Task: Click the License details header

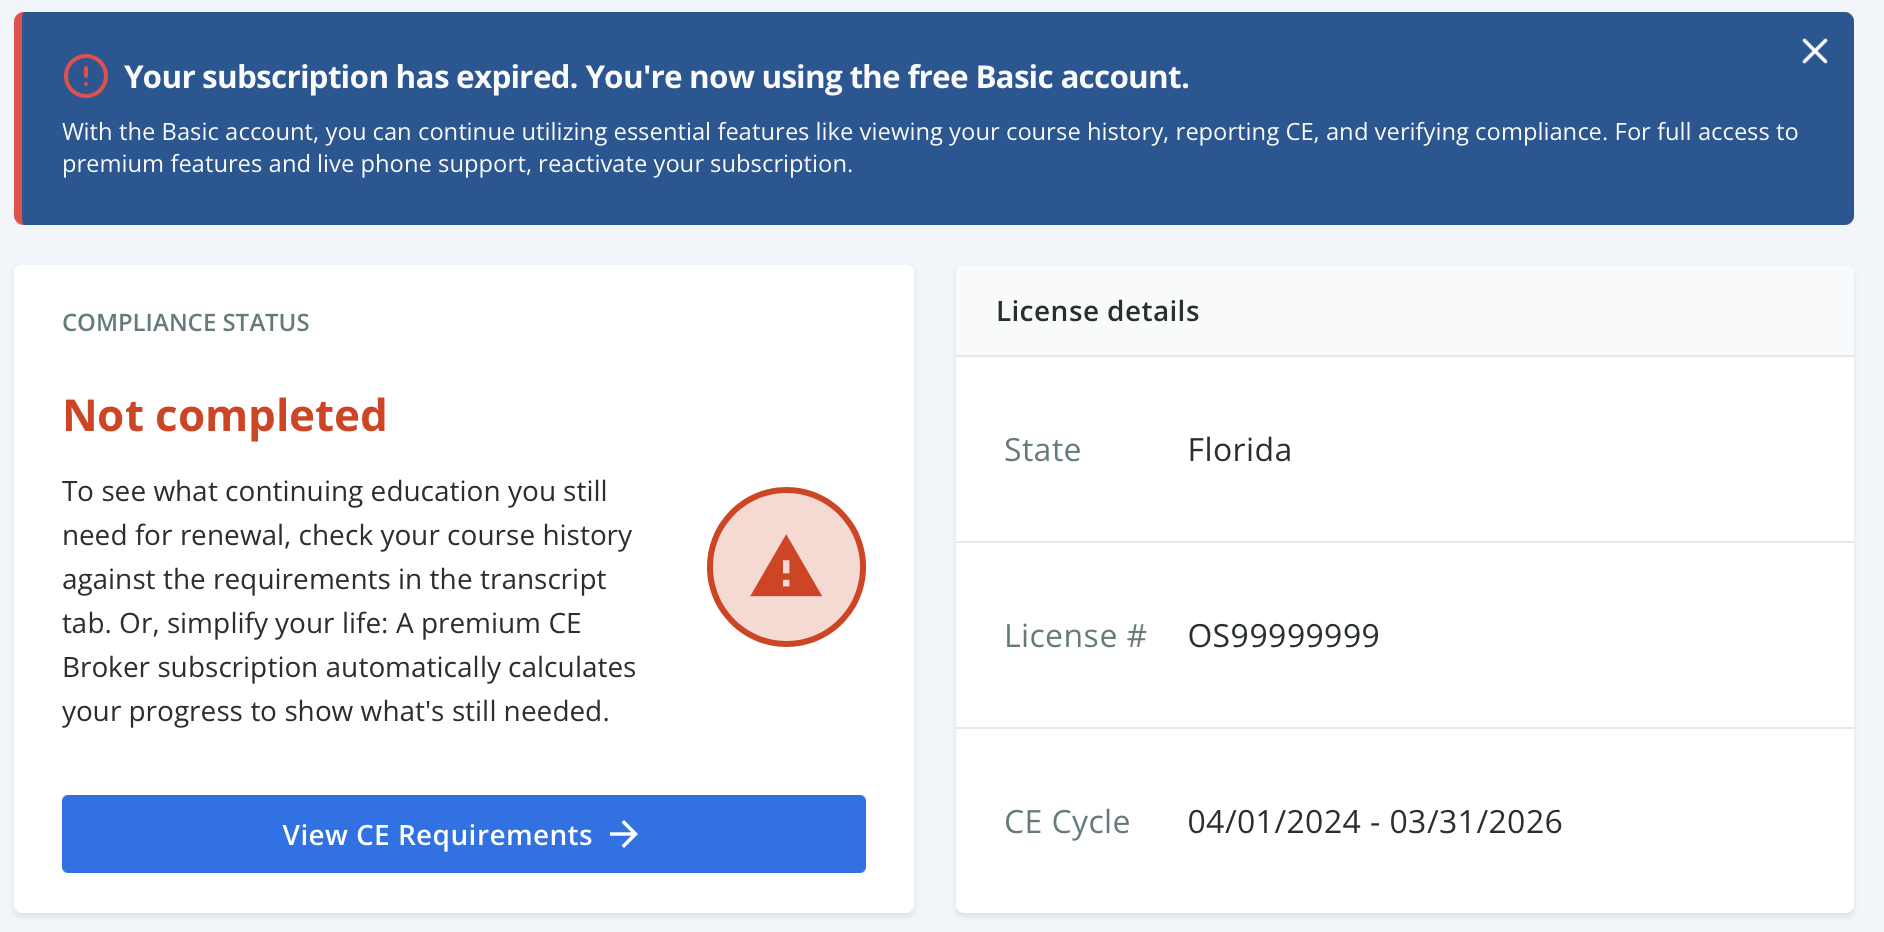Action: click(1097, 311)
